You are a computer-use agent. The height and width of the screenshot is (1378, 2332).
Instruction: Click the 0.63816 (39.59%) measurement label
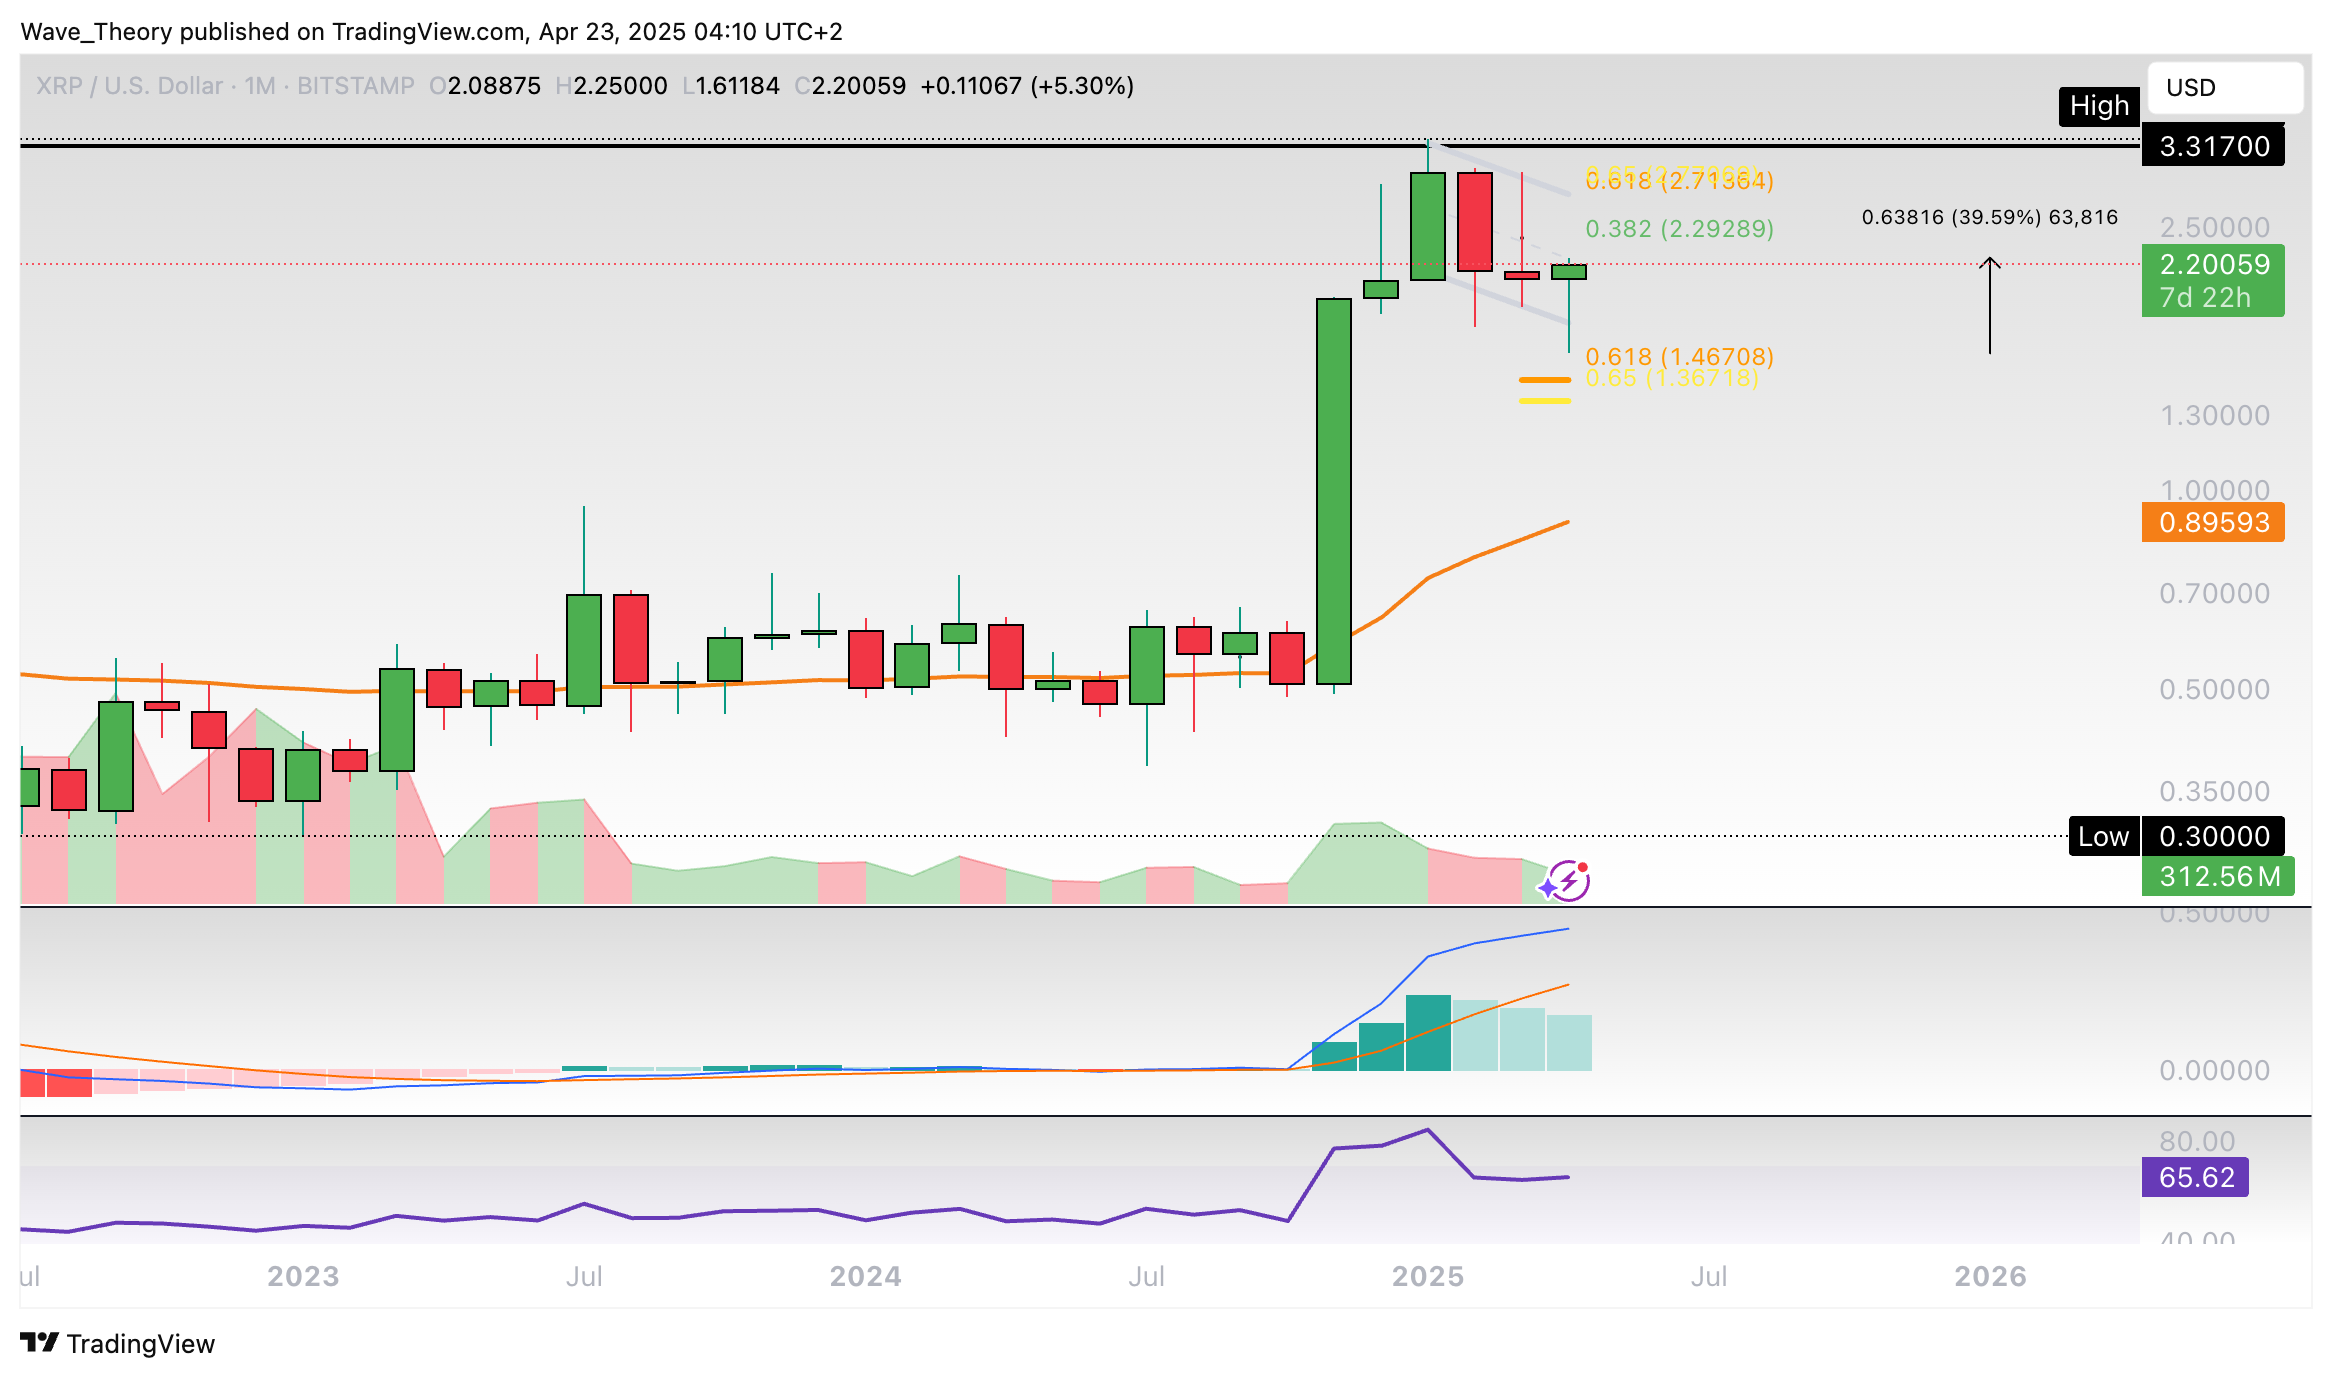point(1989,217)
